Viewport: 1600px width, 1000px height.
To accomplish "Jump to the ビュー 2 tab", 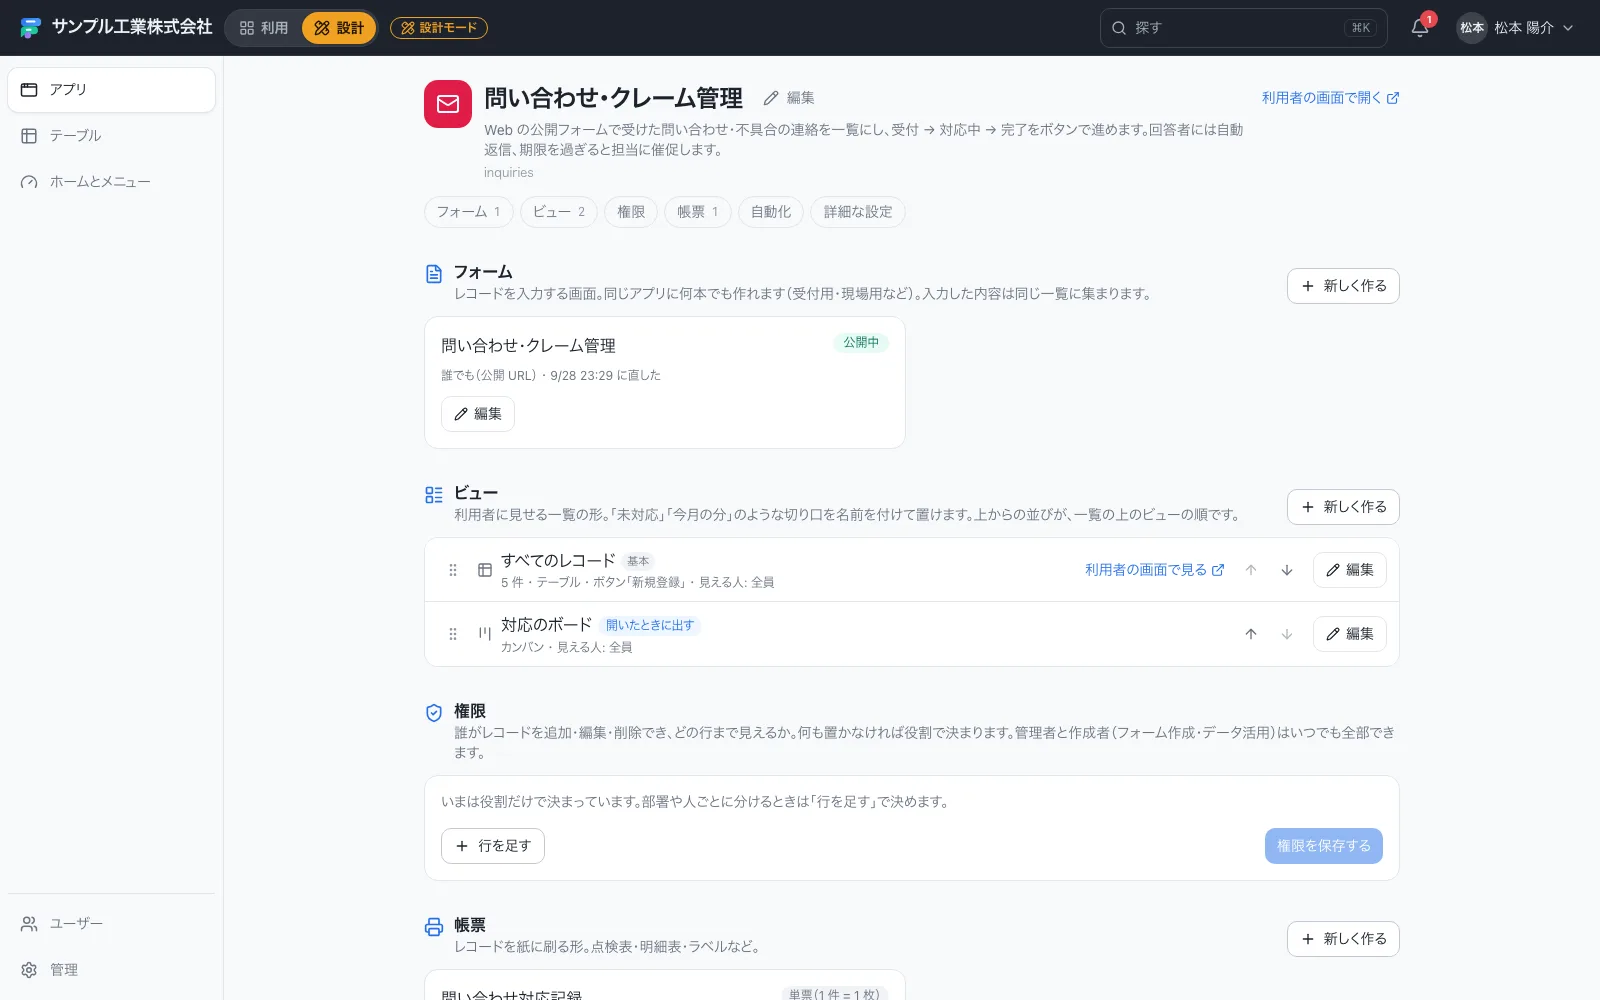I will pyautogui.click(x=559, y=212).
